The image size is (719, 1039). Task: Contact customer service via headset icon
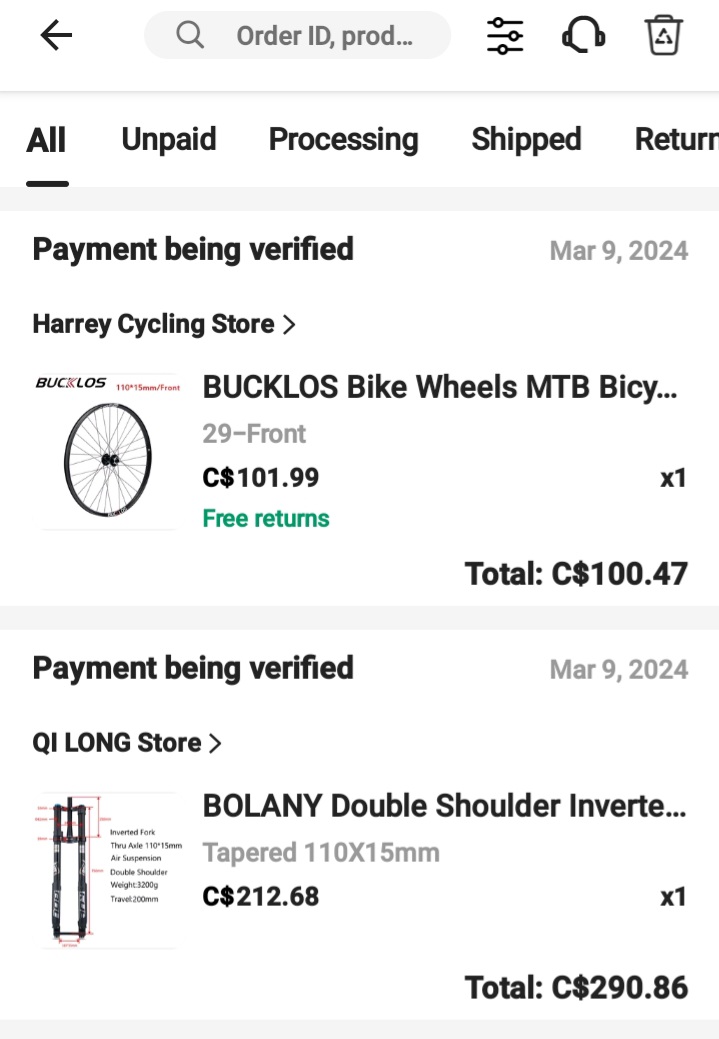tap(583, 35)
